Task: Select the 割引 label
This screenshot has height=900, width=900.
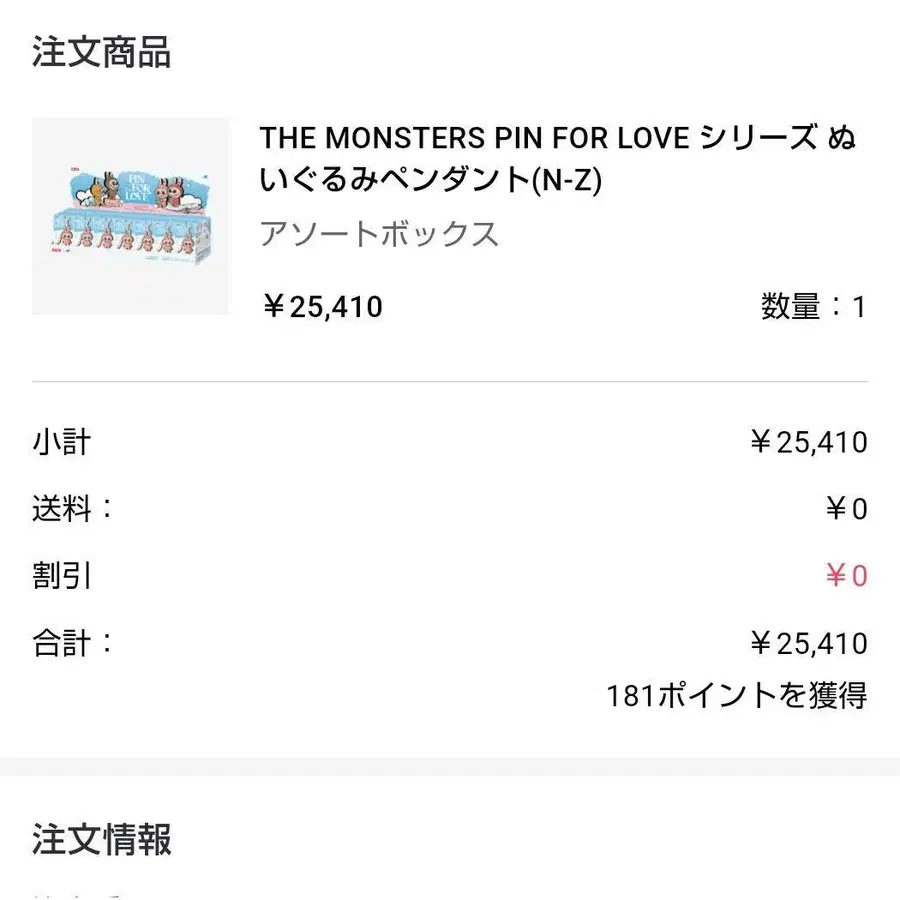Action: click(62, 576)
